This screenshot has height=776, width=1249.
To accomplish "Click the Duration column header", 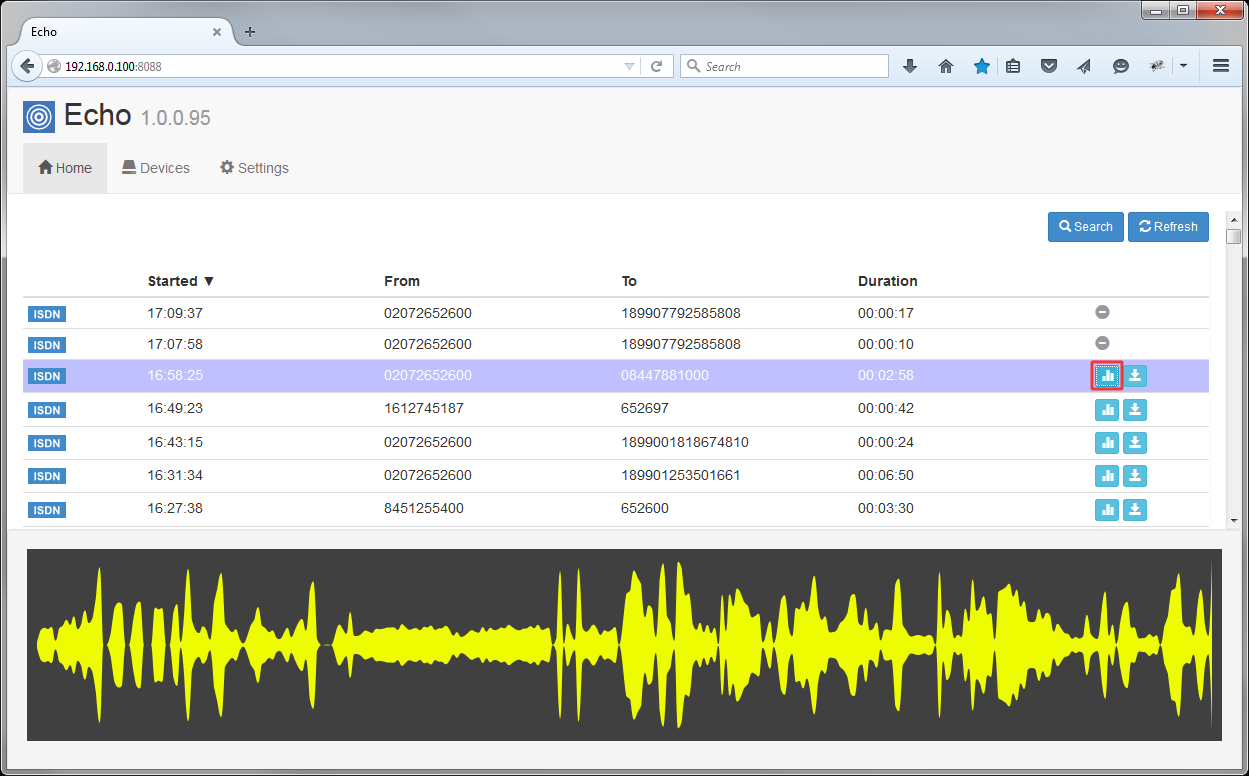I will click(888, 281).
